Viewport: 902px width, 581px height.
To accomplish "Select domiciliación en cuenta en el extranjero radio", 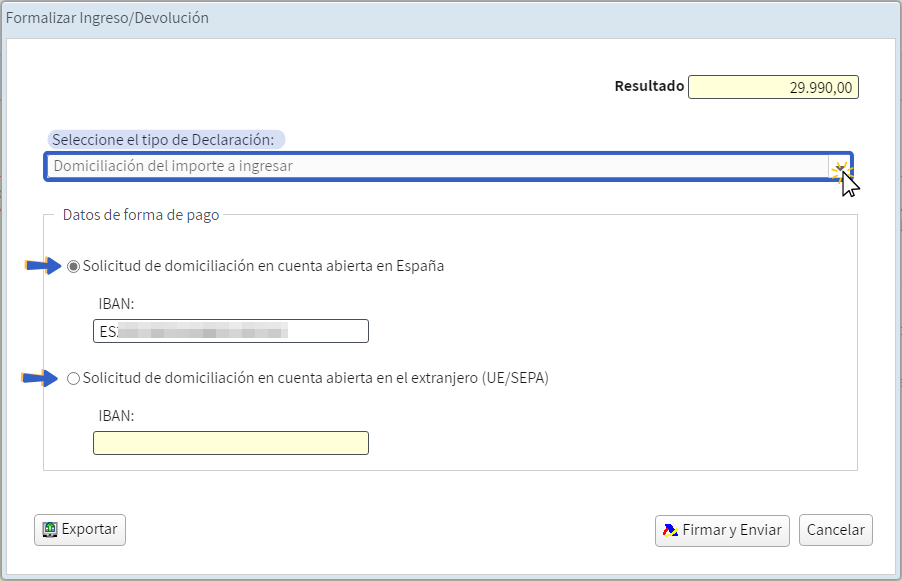I will (x=73, y=379).
